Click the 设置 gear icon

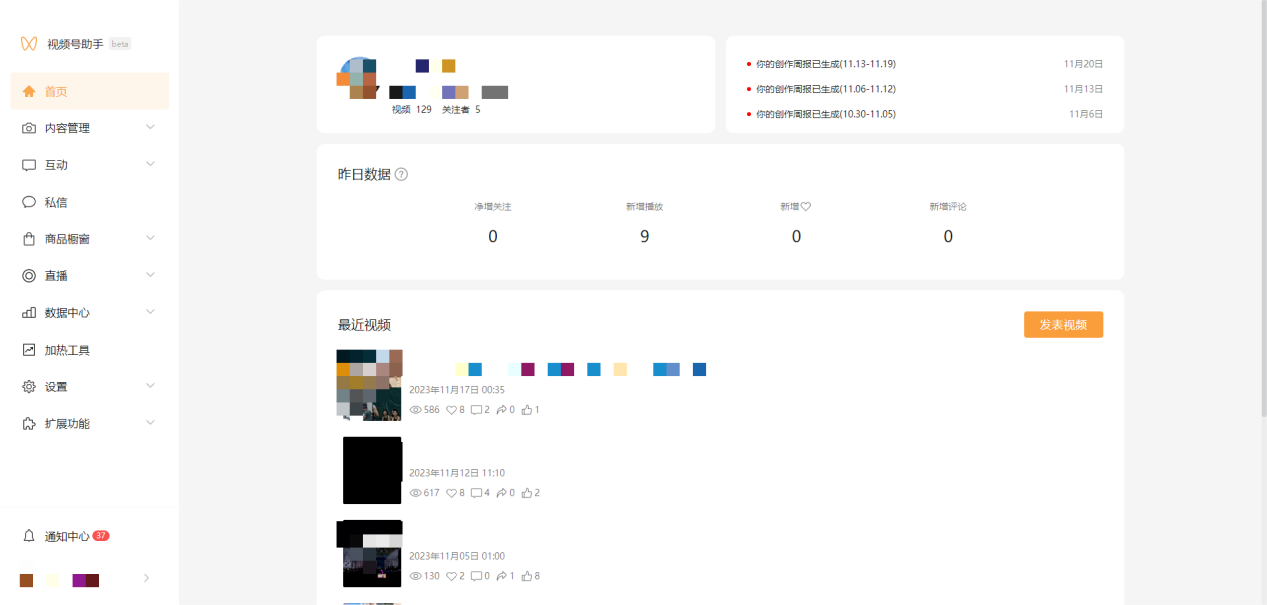(29, 387)
